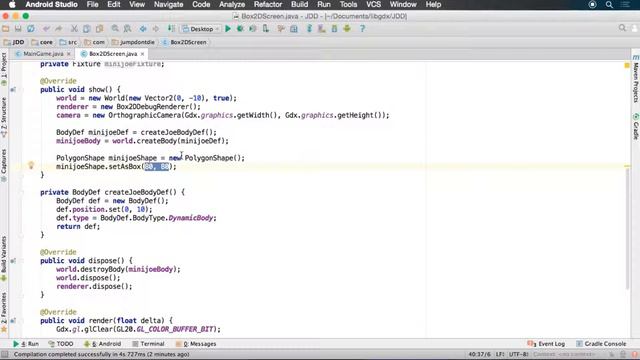Toggle the Gradle side panel

point(636,126)
